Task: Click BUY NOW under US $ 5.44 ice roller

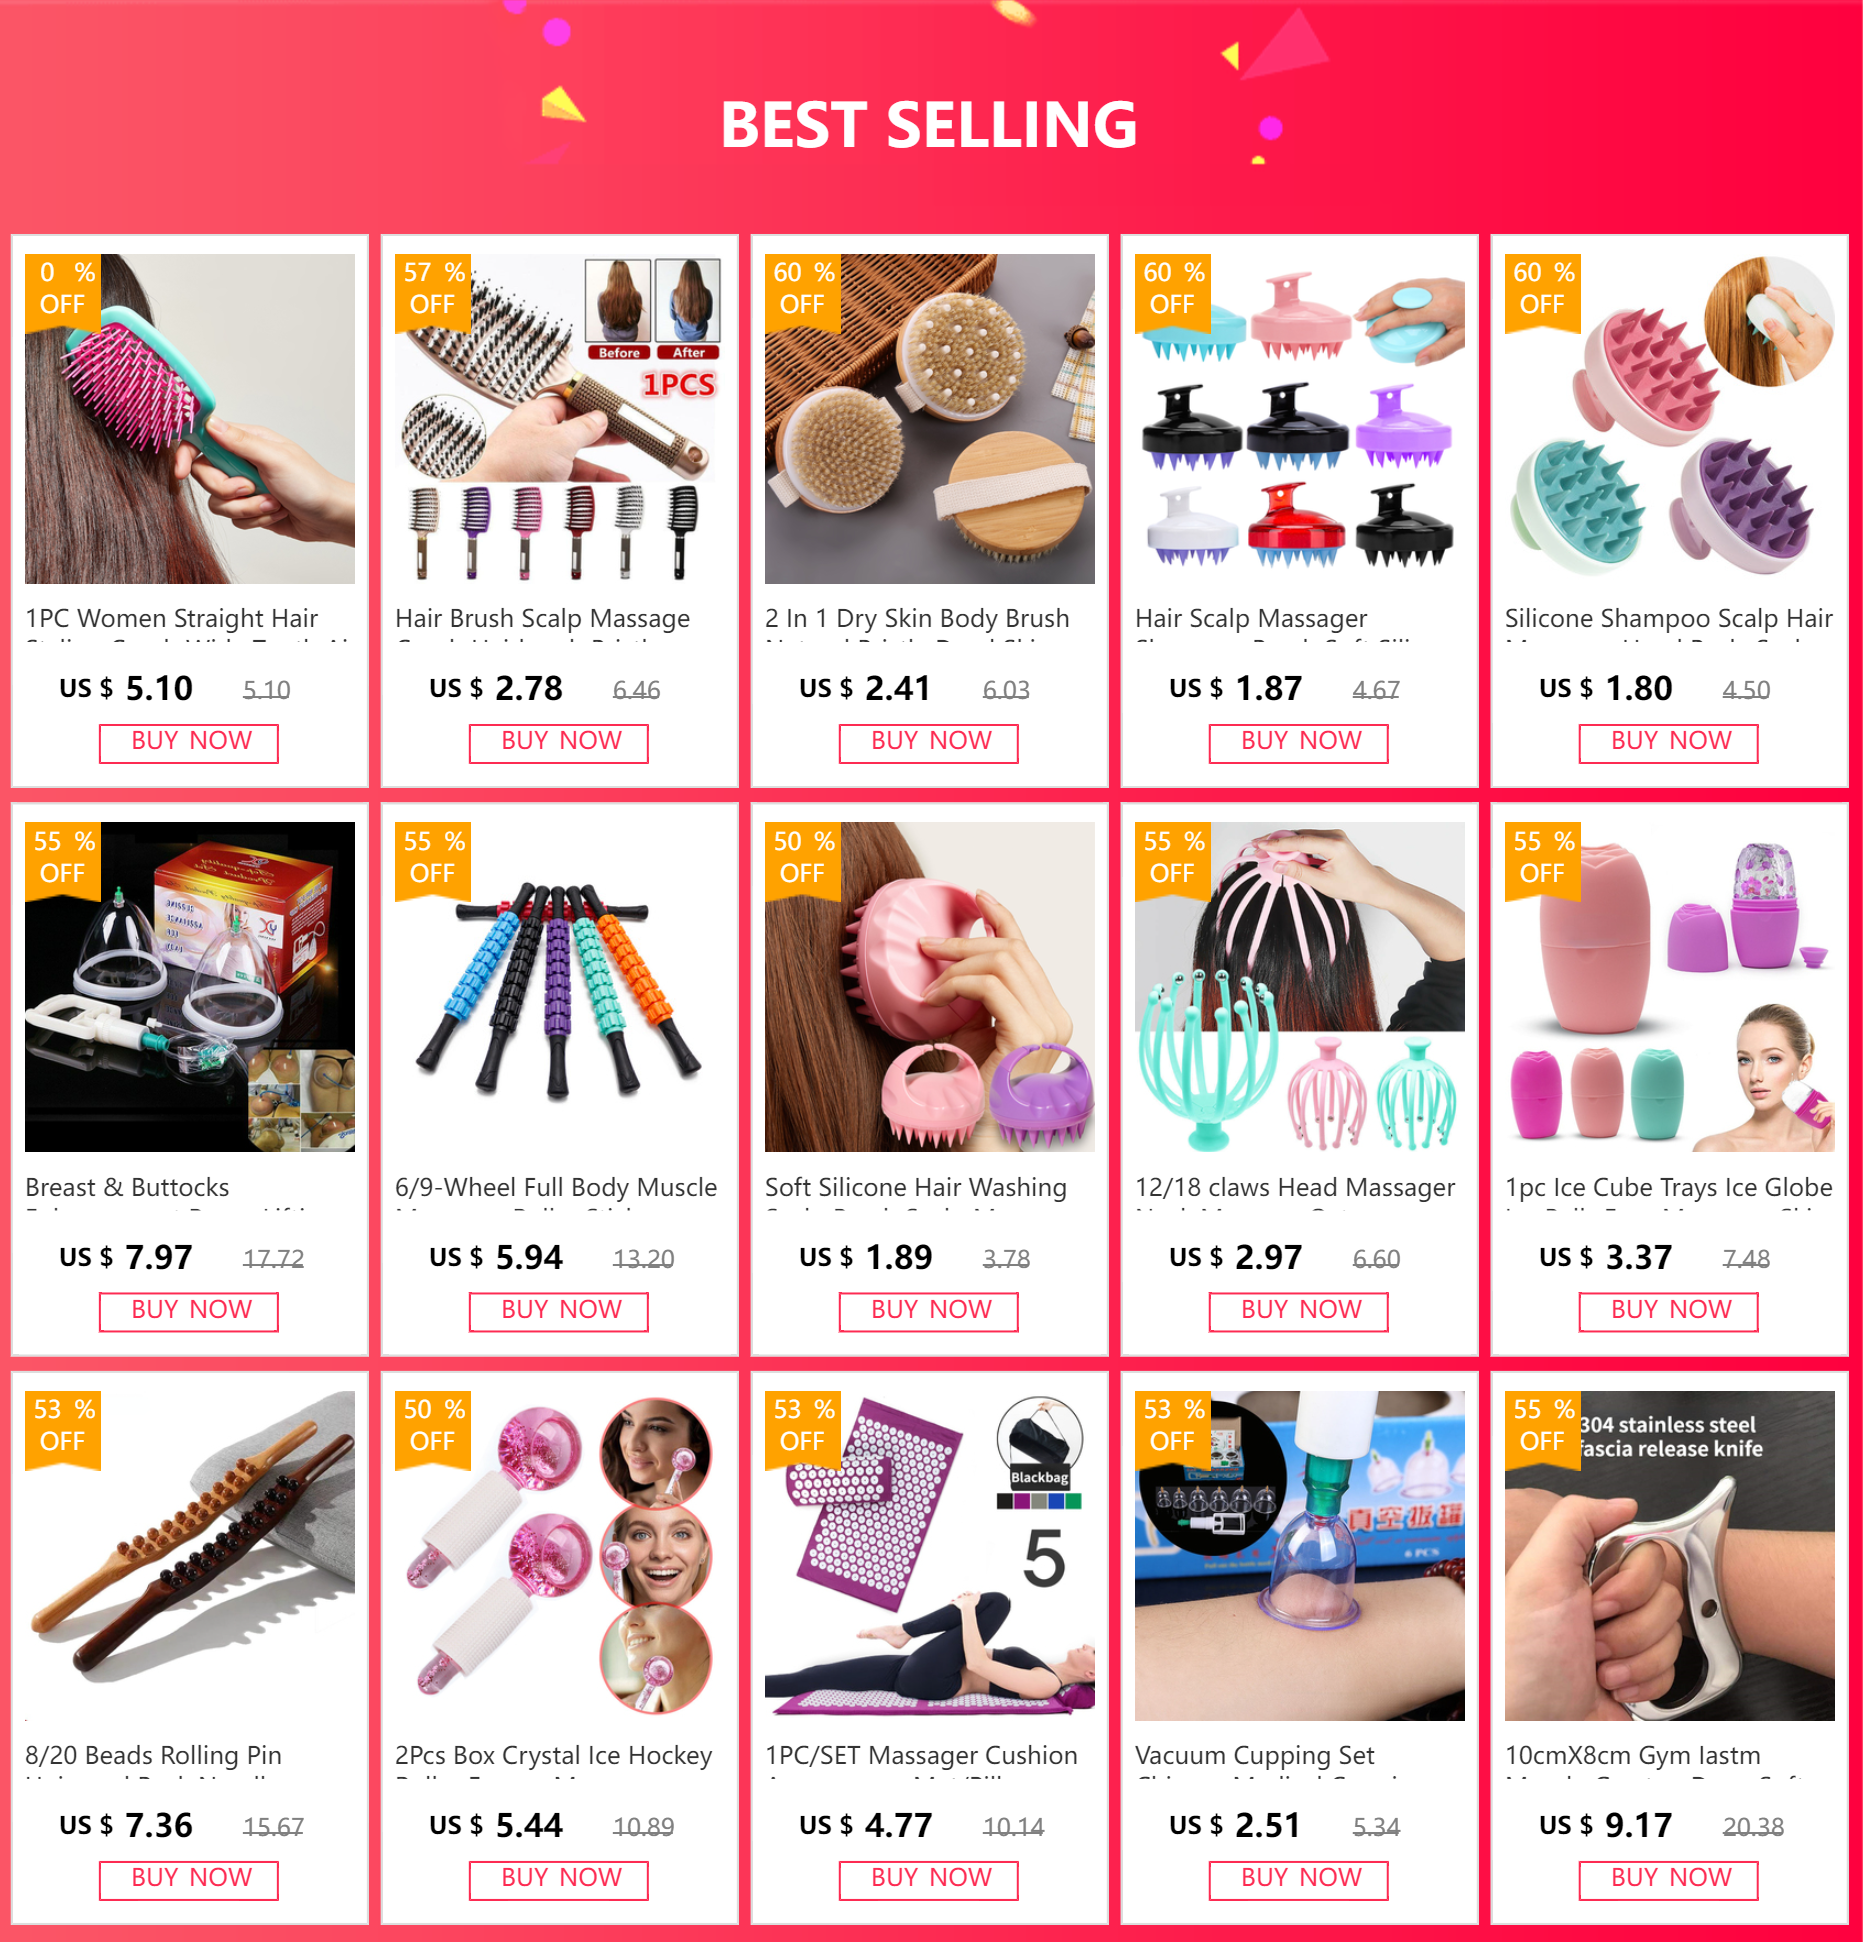Action: click(559, 1880)
